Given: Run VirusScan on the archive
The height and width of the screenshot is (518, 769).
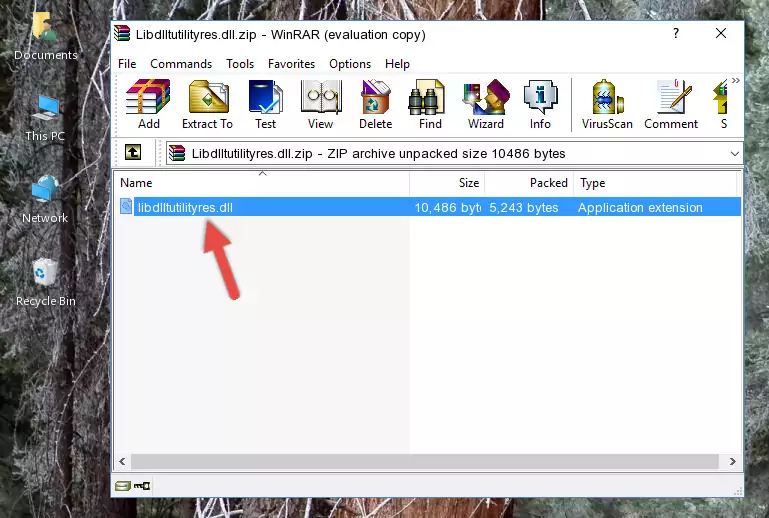Looking at the screenshot, I should pos(607,104).
